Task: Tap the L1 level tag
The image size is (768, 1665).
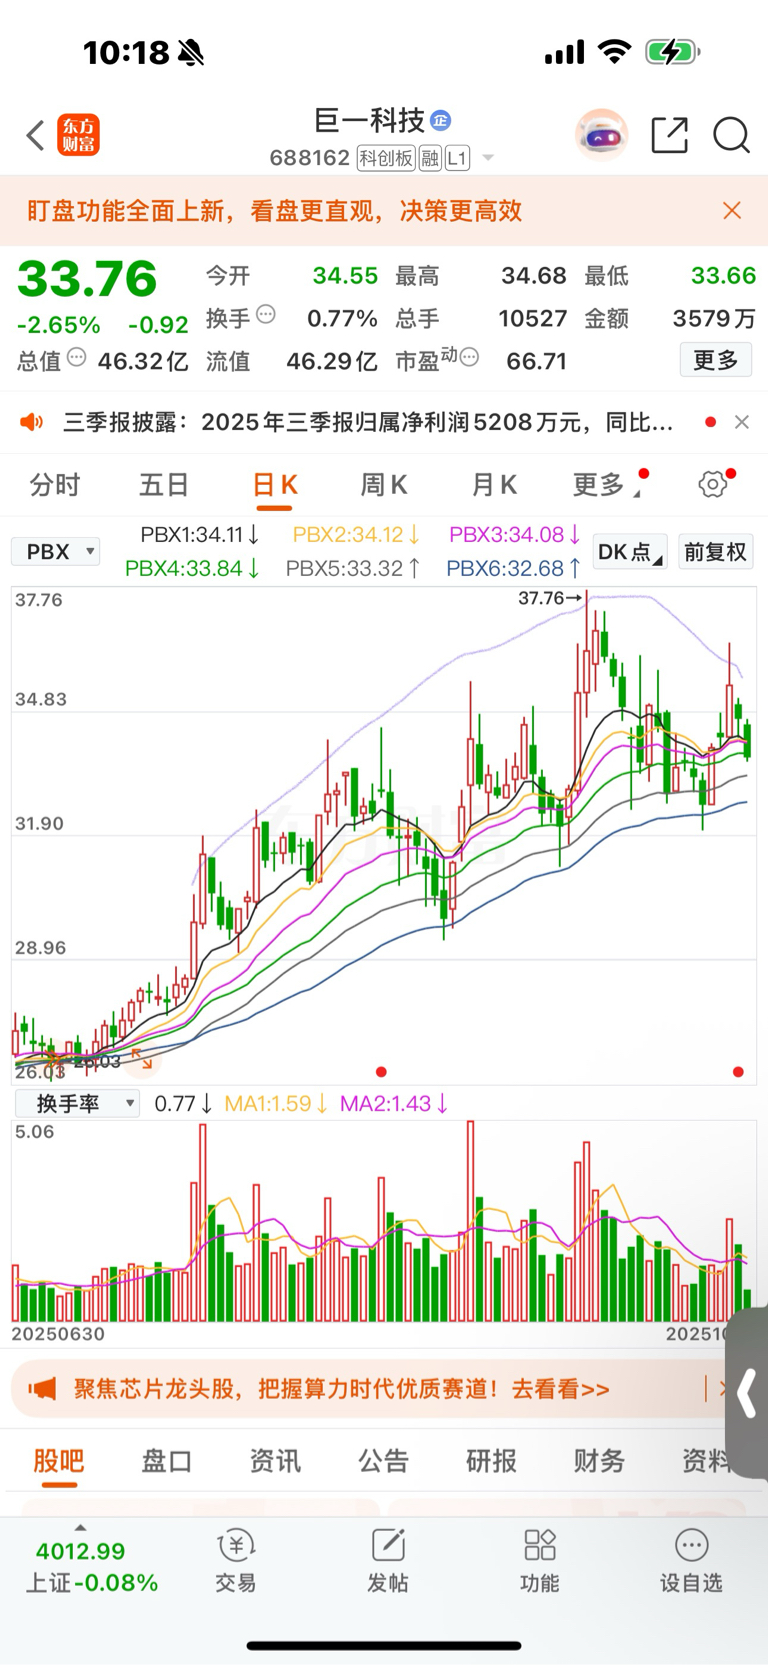Action: pos(457,158)
